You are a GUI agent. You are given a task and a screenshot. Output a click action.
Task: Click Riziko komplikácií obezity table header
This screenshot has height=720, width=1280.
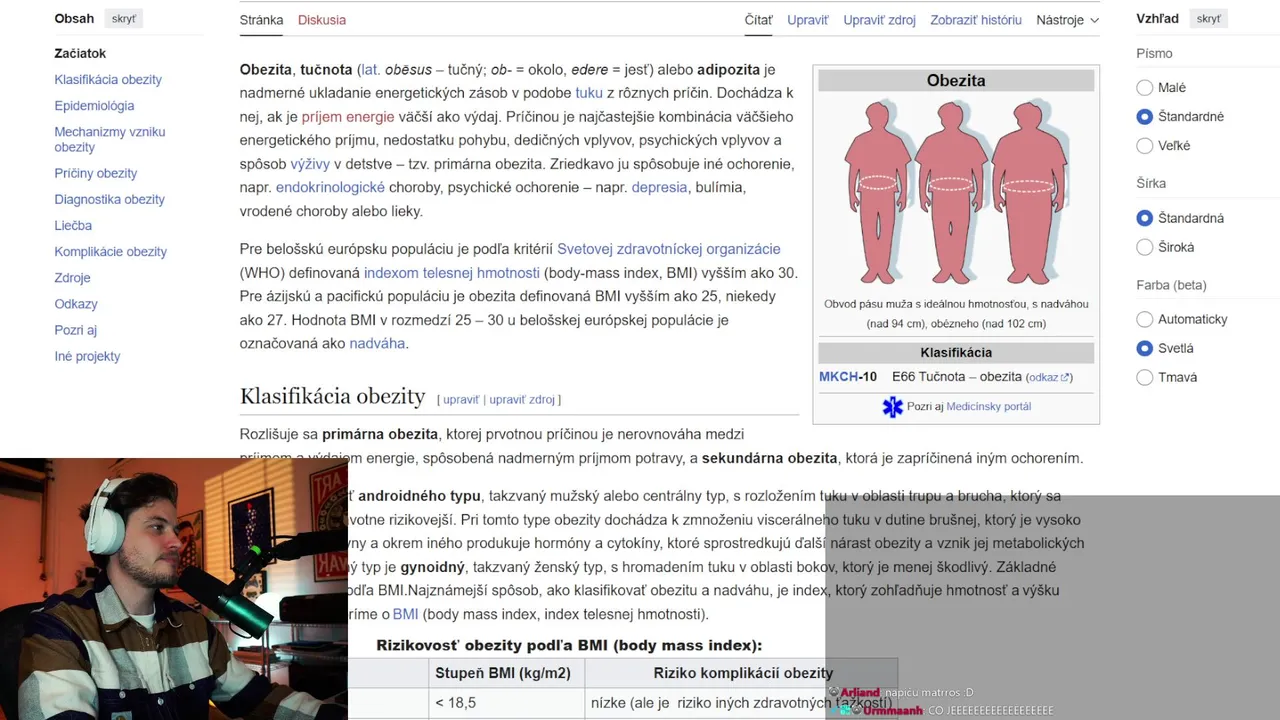pyautogui.click(x=743, y=674)
